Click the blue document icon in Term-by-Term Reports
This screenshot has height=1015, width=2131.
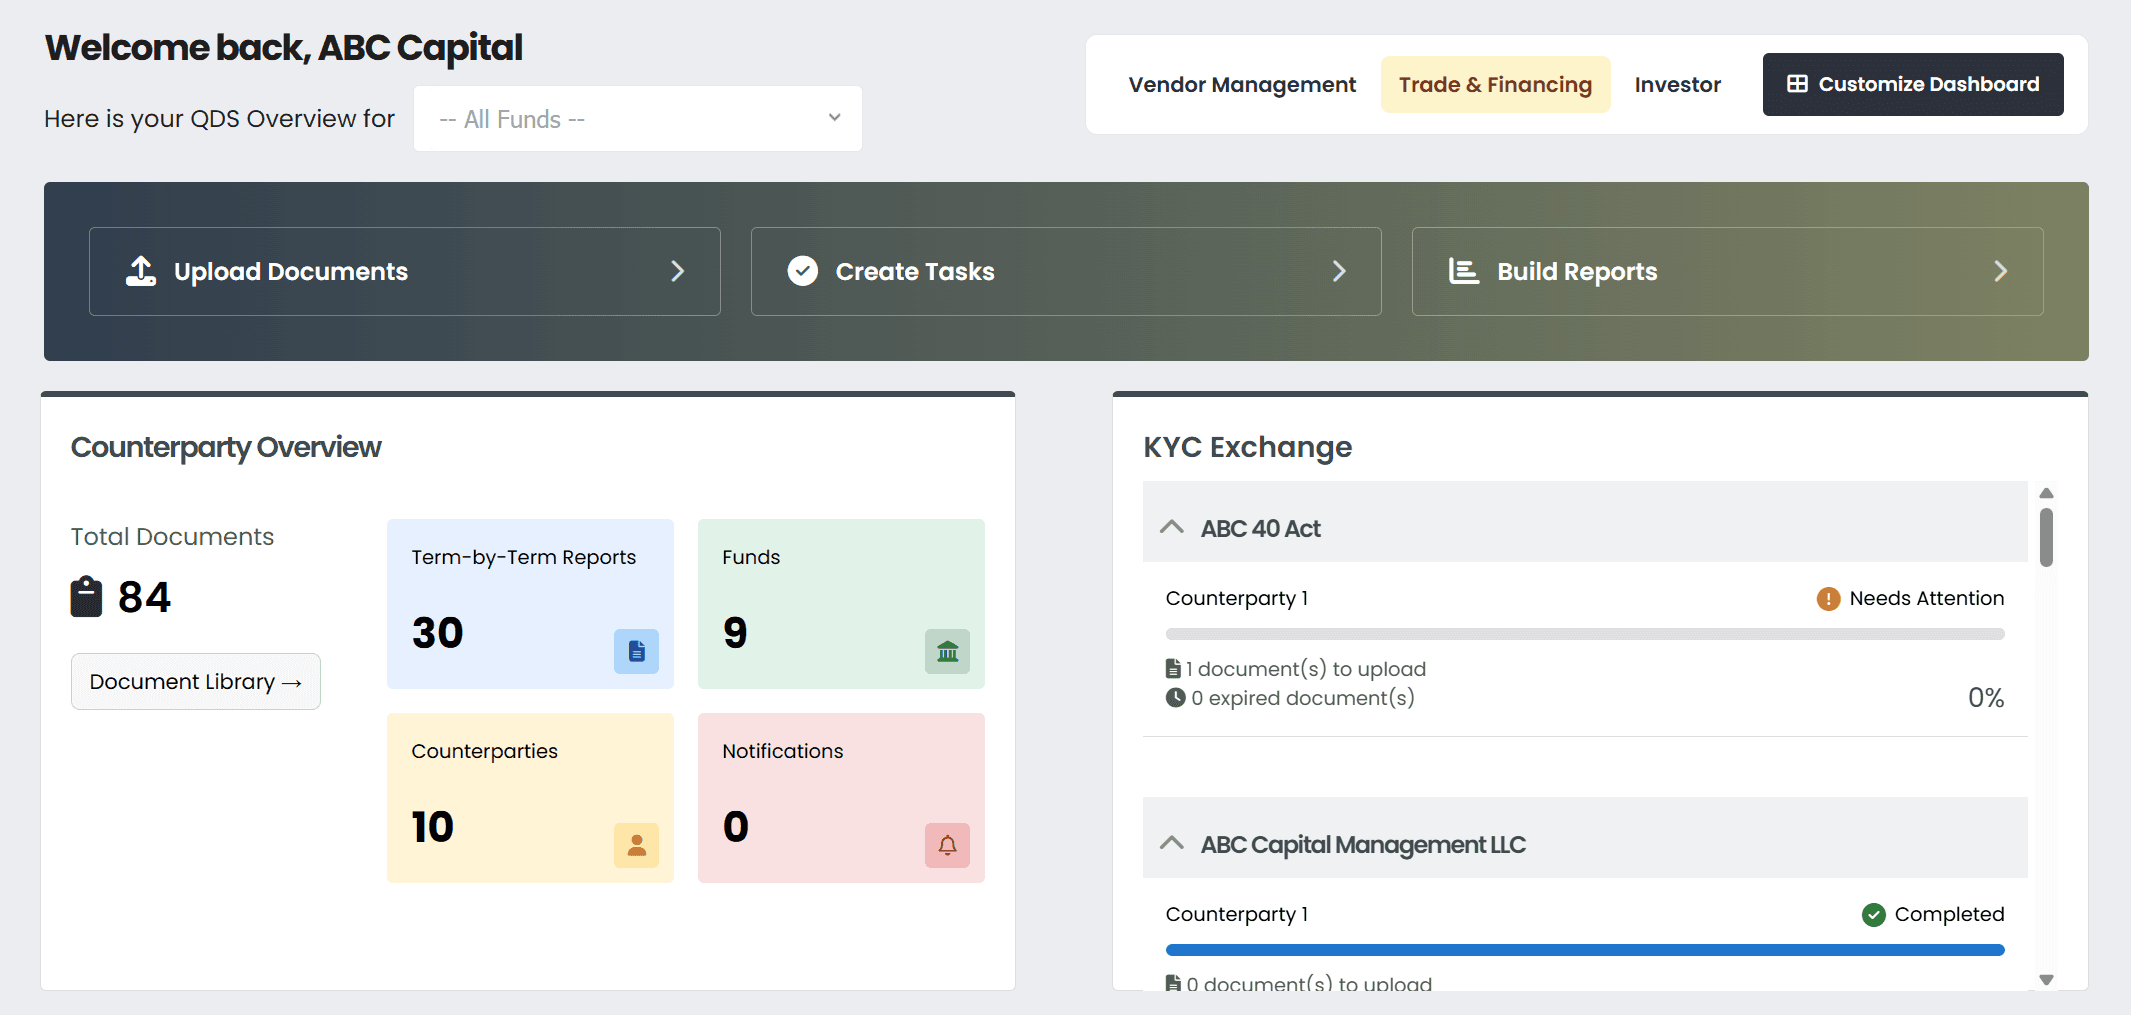coord(636,651)
